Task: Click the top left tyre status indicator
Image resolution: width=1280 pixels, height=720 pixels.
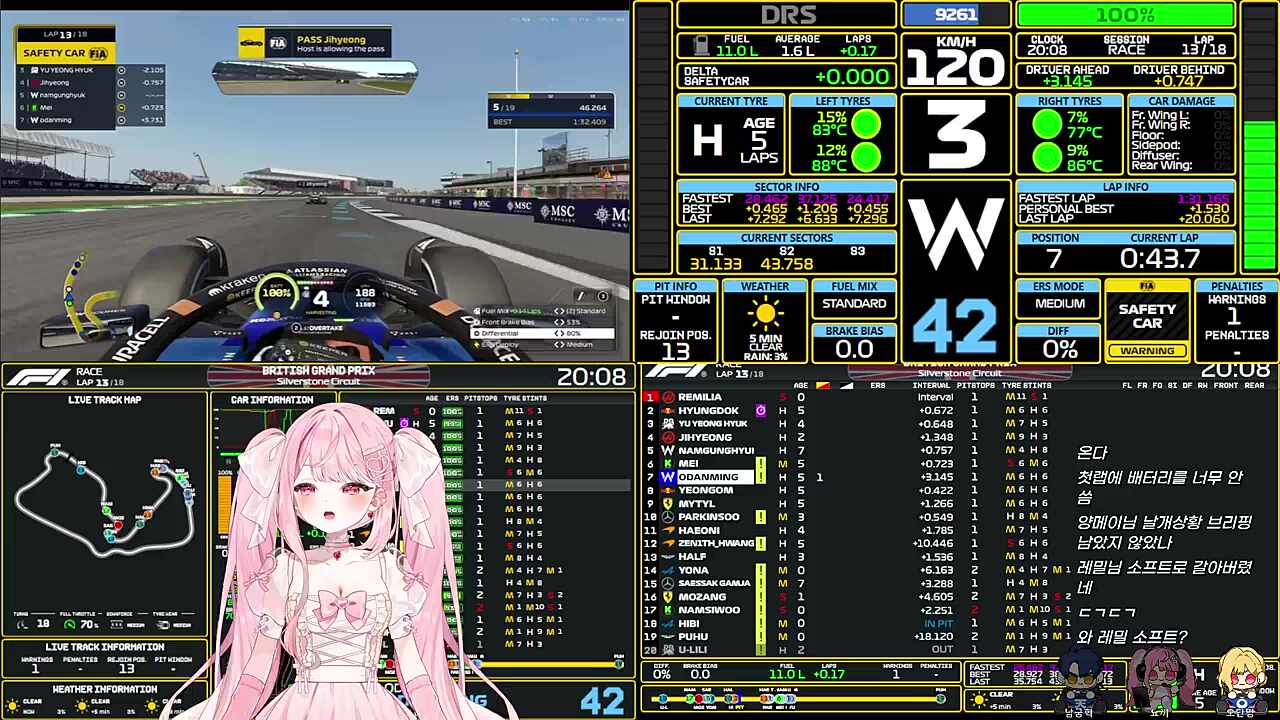Action: (866, 124)
